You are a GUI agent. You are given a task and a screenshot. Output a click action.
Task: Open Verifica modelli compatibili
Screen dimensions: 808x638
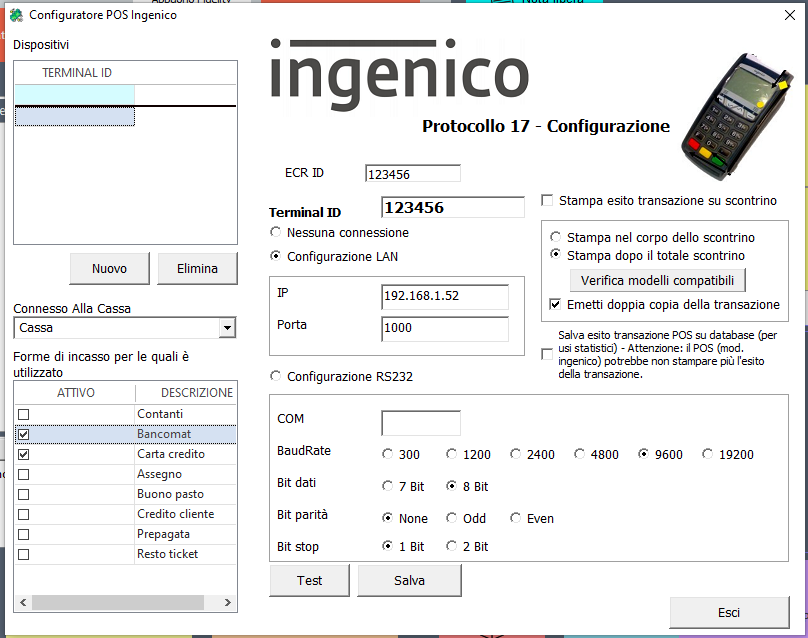click(x=658, y=280)
